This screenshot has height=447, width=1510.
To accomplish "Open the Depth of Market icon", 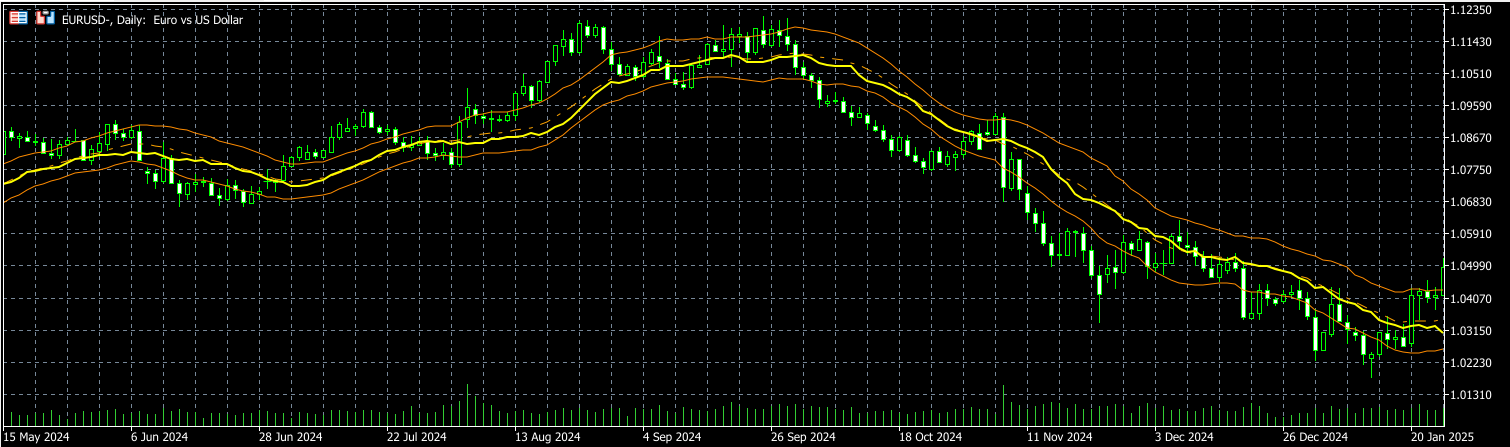I will [44, 17].
